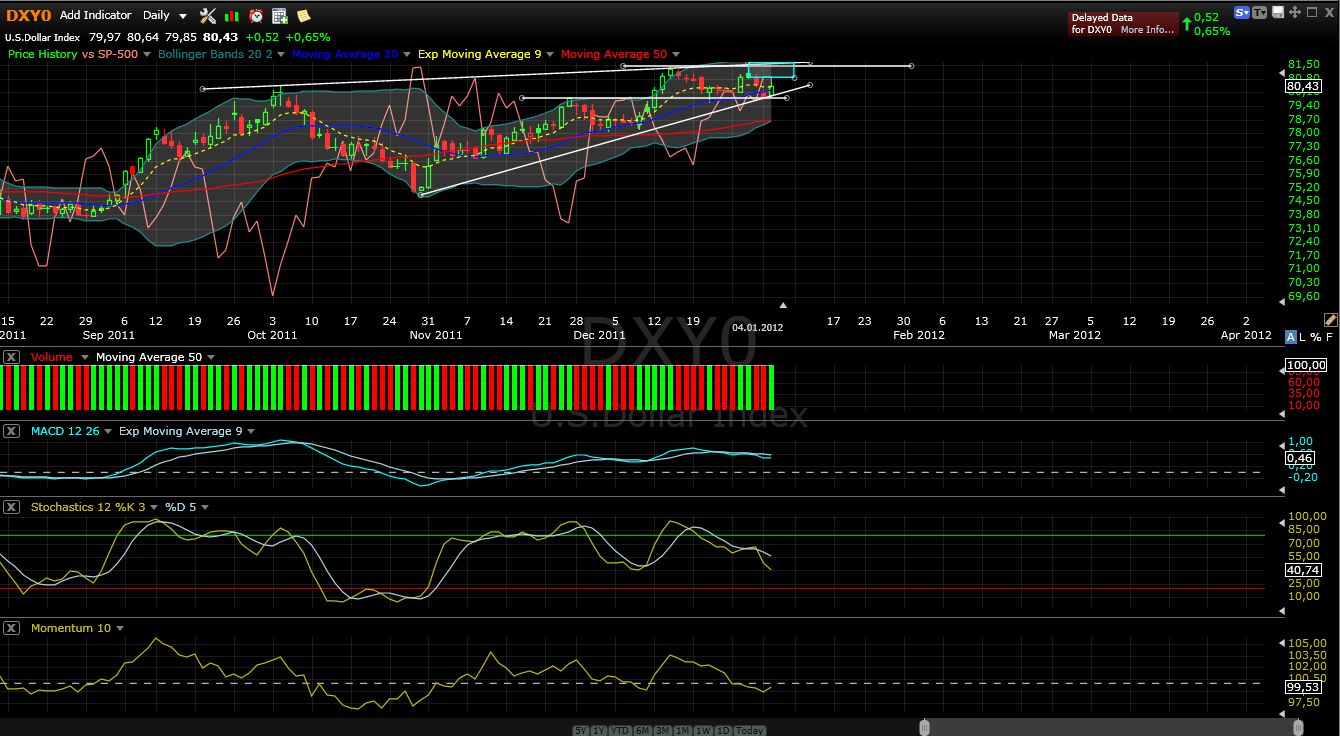Open the chart settings wrench tool
This screenshot has width=1340, height=736.
coord(207,15)
